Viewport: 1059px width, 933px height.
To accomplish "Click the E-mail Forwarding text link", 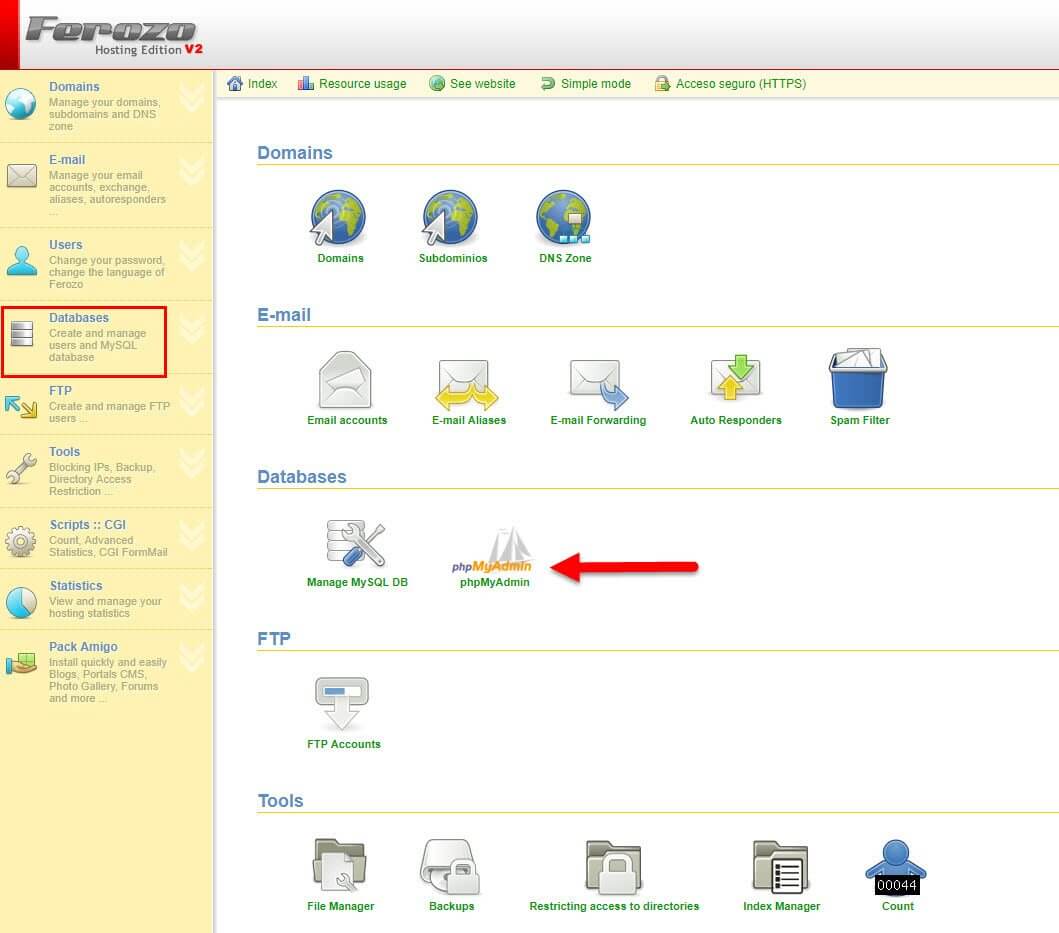I will coord(598,420).
